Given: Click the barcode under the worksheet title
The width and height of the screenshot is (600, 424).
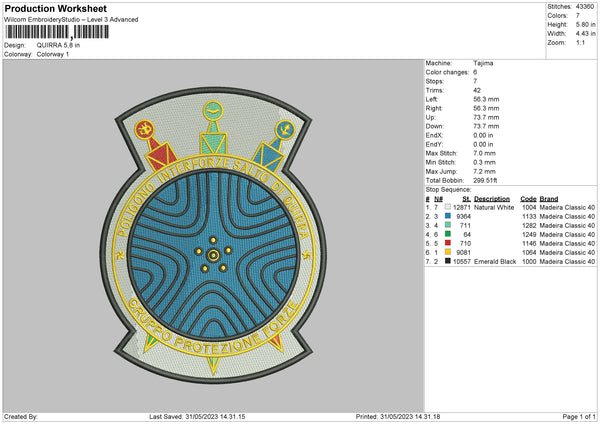Looking at the screenshot, I should [x=57, y=32].
